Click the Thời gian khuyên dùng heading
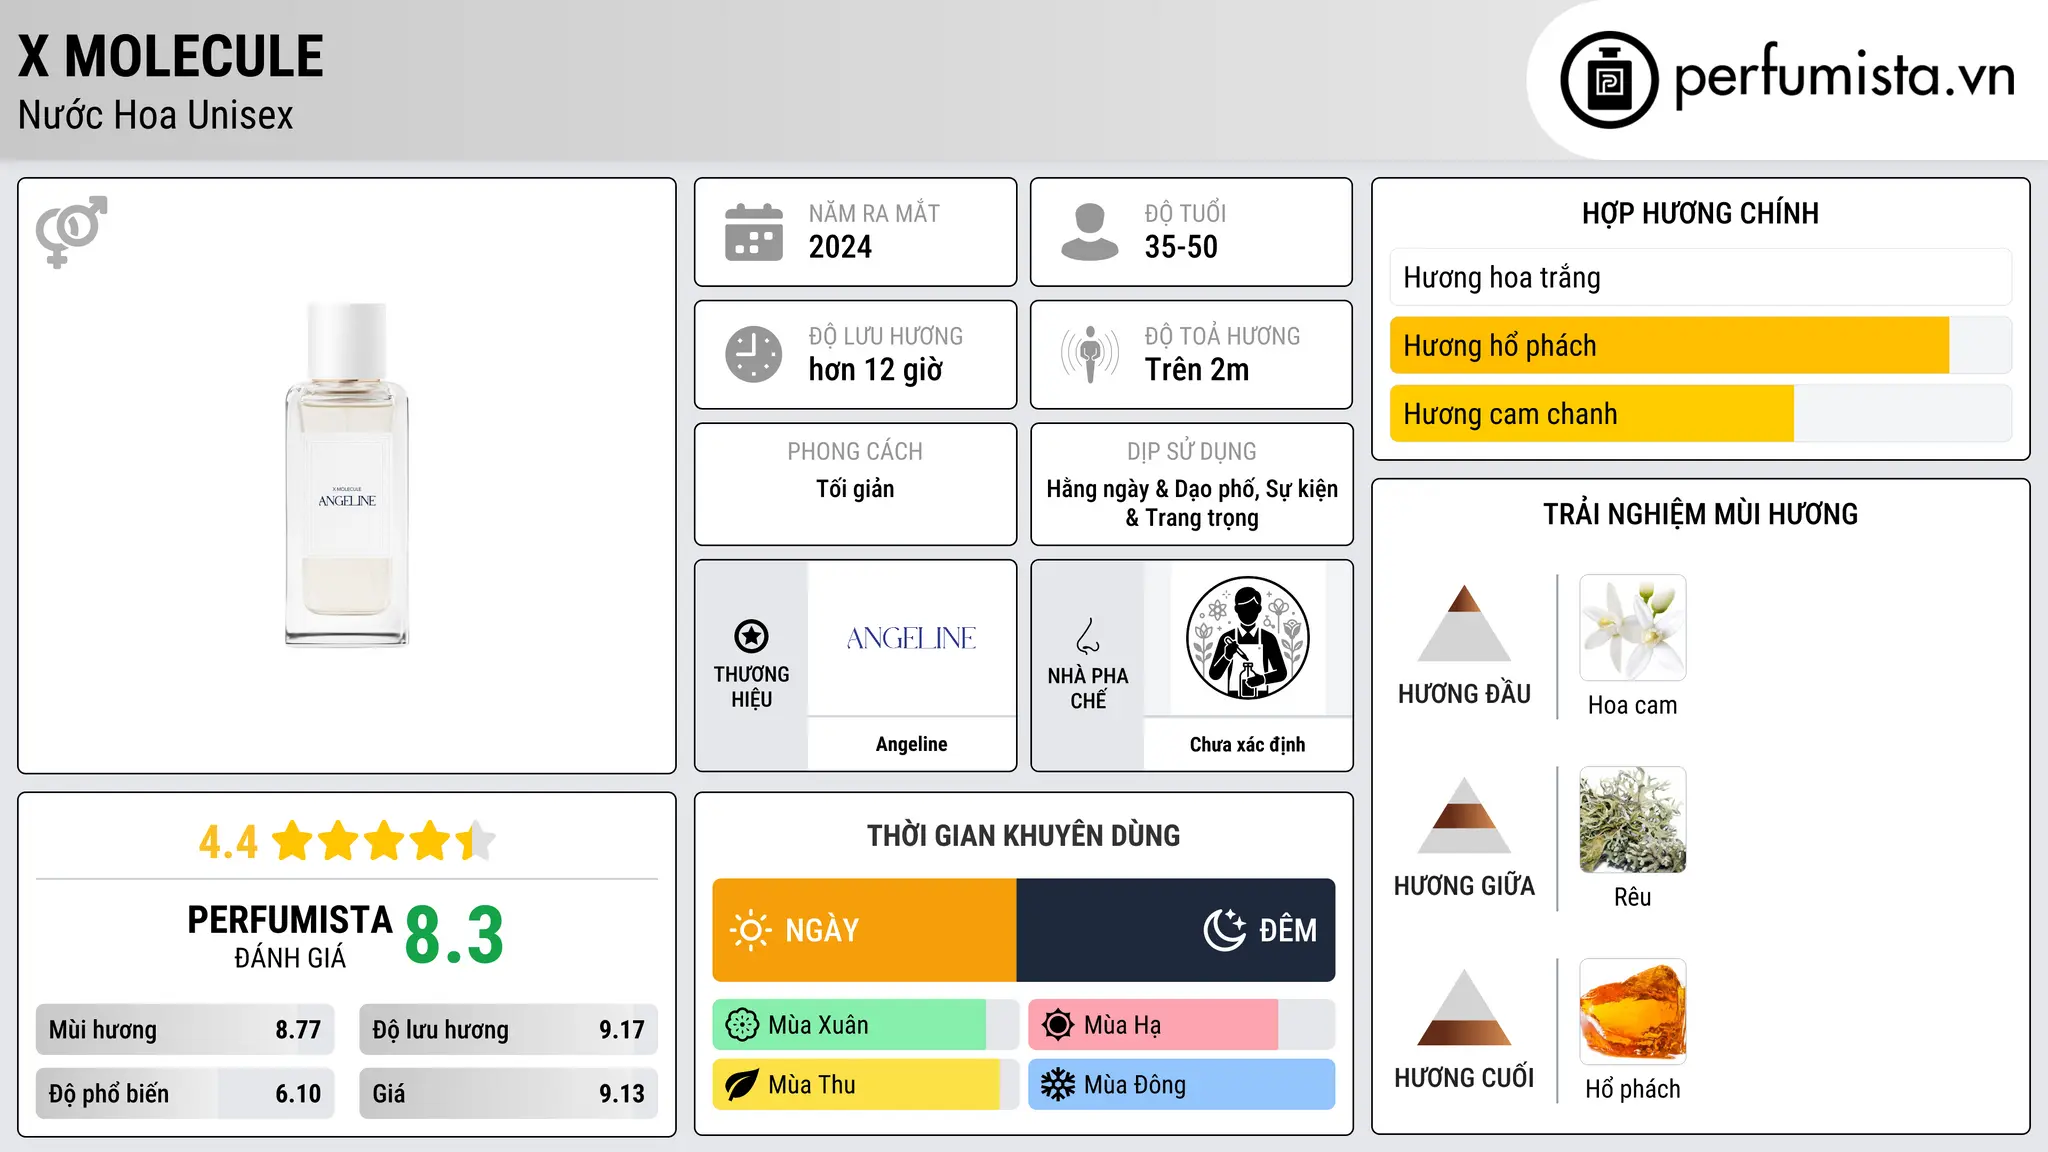2048x1152 pixels. click(x=1023, y=835)
